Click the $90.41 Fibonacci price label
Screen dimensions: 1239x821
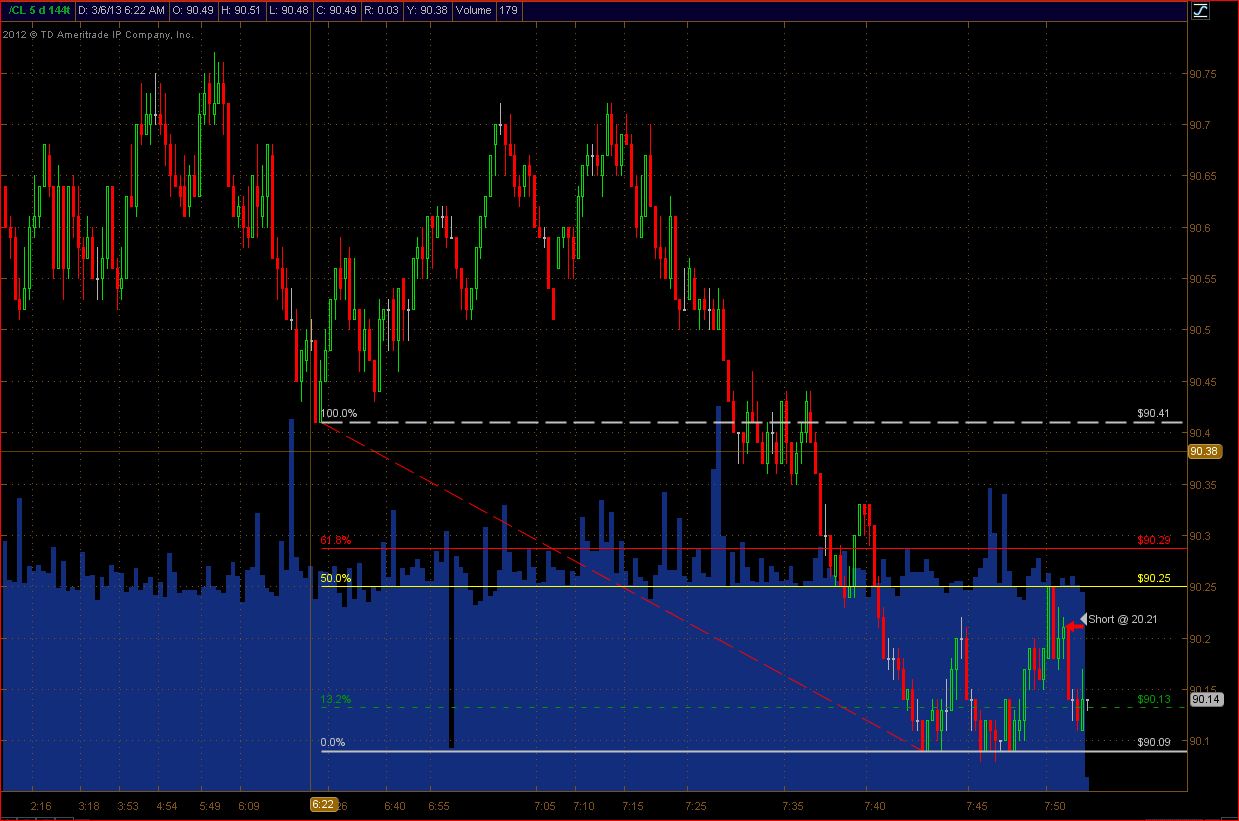1155,412
